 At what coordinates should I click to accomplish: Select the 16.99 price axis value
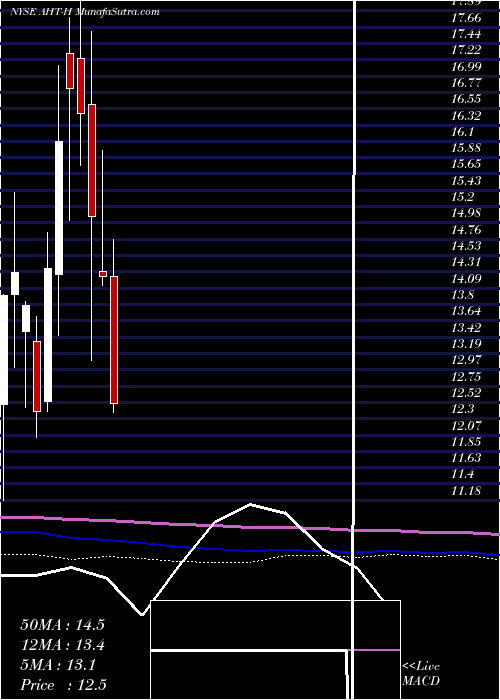[467, 67]
